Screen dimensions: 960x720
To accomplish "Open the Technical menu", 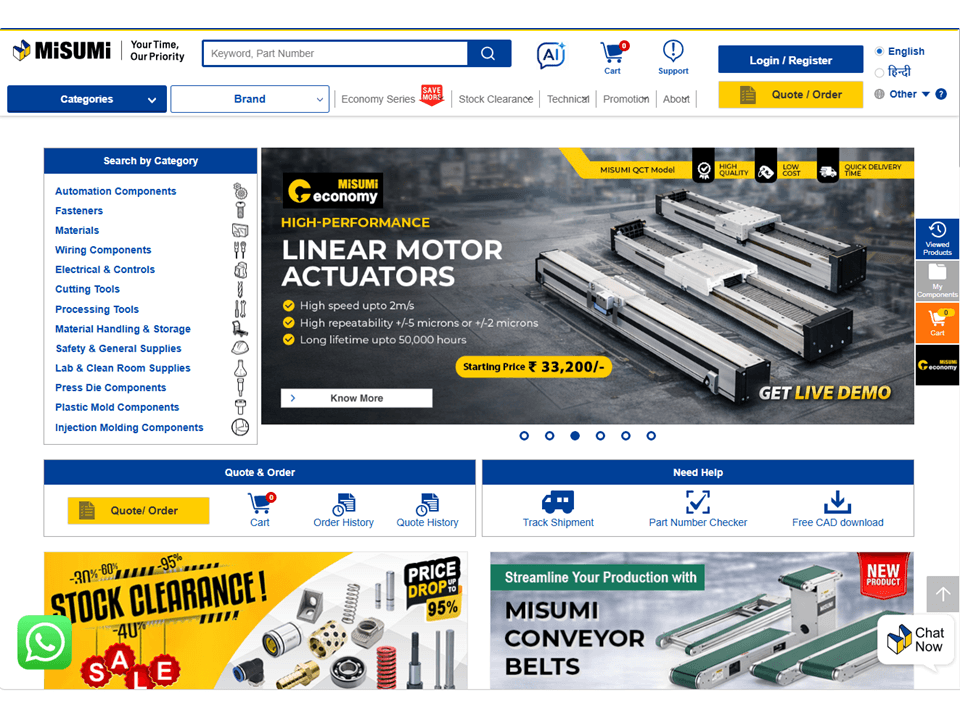I will point(568,99).
